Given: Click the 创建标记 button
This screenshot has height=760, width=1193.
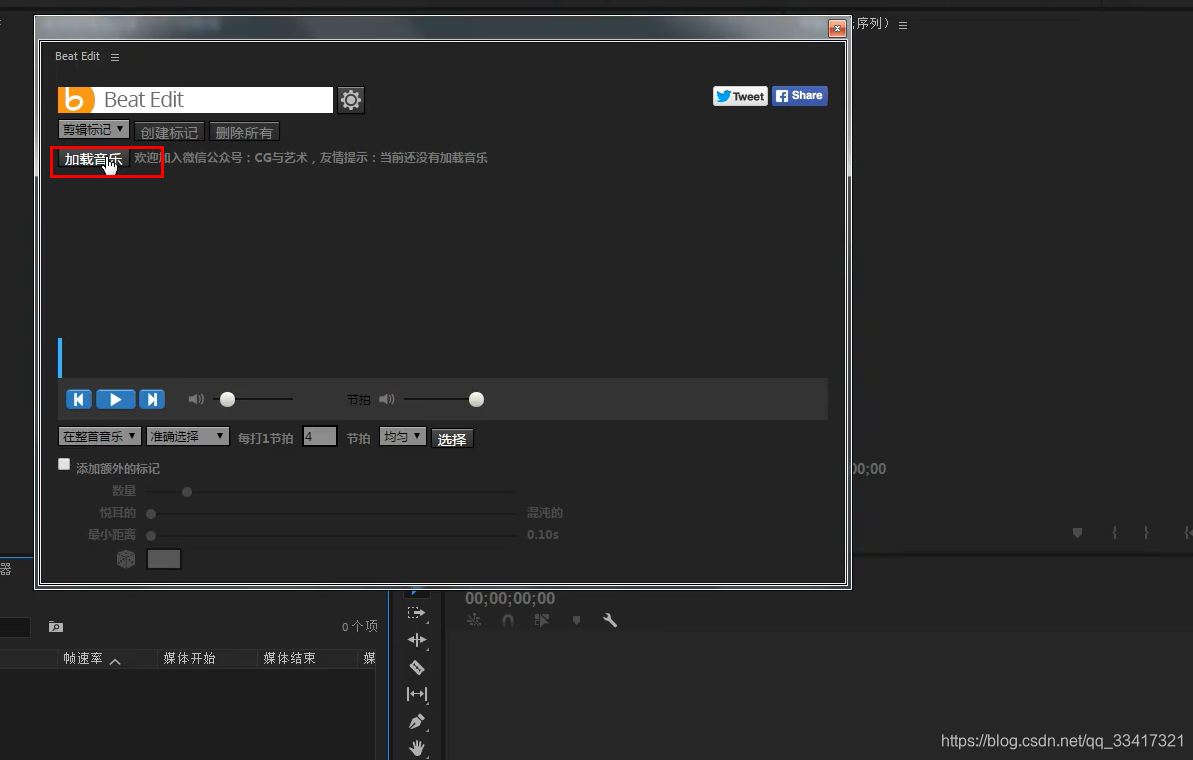Looking at the screenshot, I should pyautogui.click(x=169, y=132).
